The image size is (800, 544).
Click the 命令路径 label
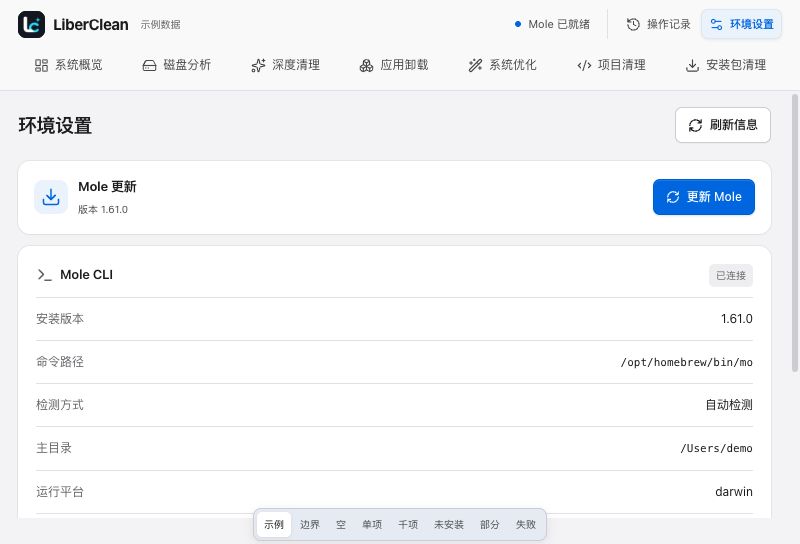click(60, 362)
